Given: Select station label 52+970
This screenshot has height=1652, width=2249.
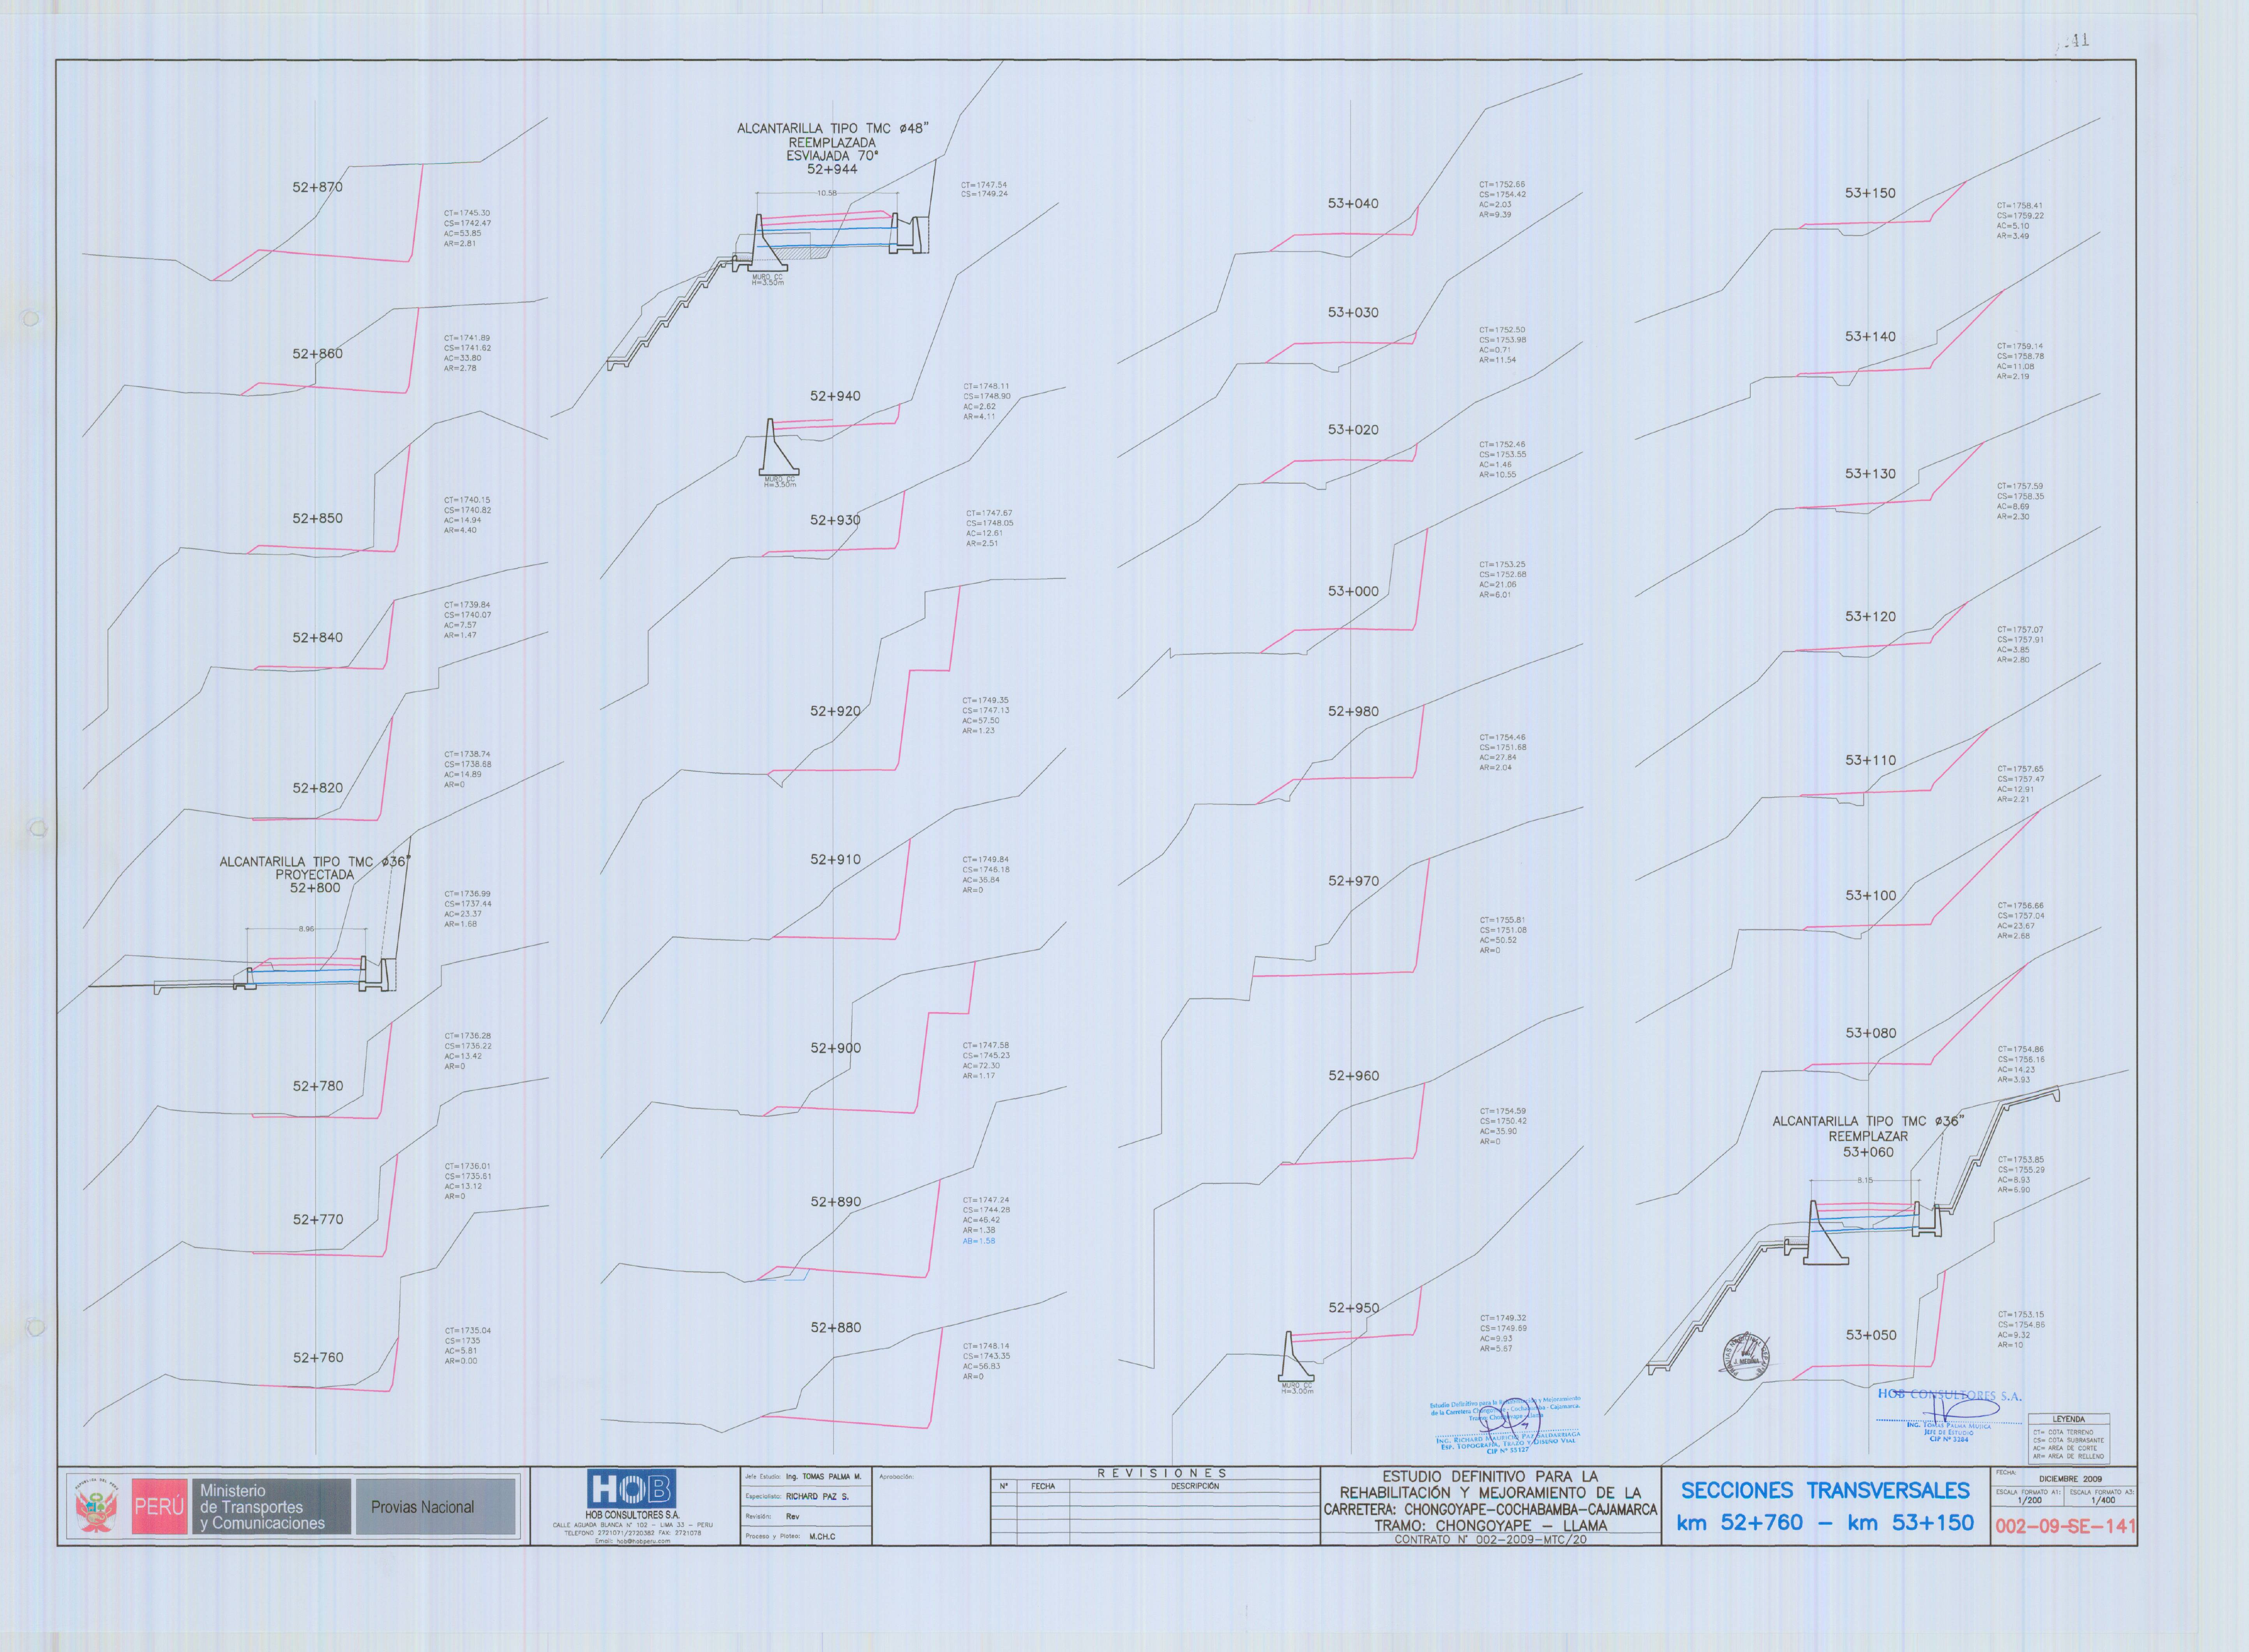Looking at the screenshot, I should click(x=1353, y=881).
